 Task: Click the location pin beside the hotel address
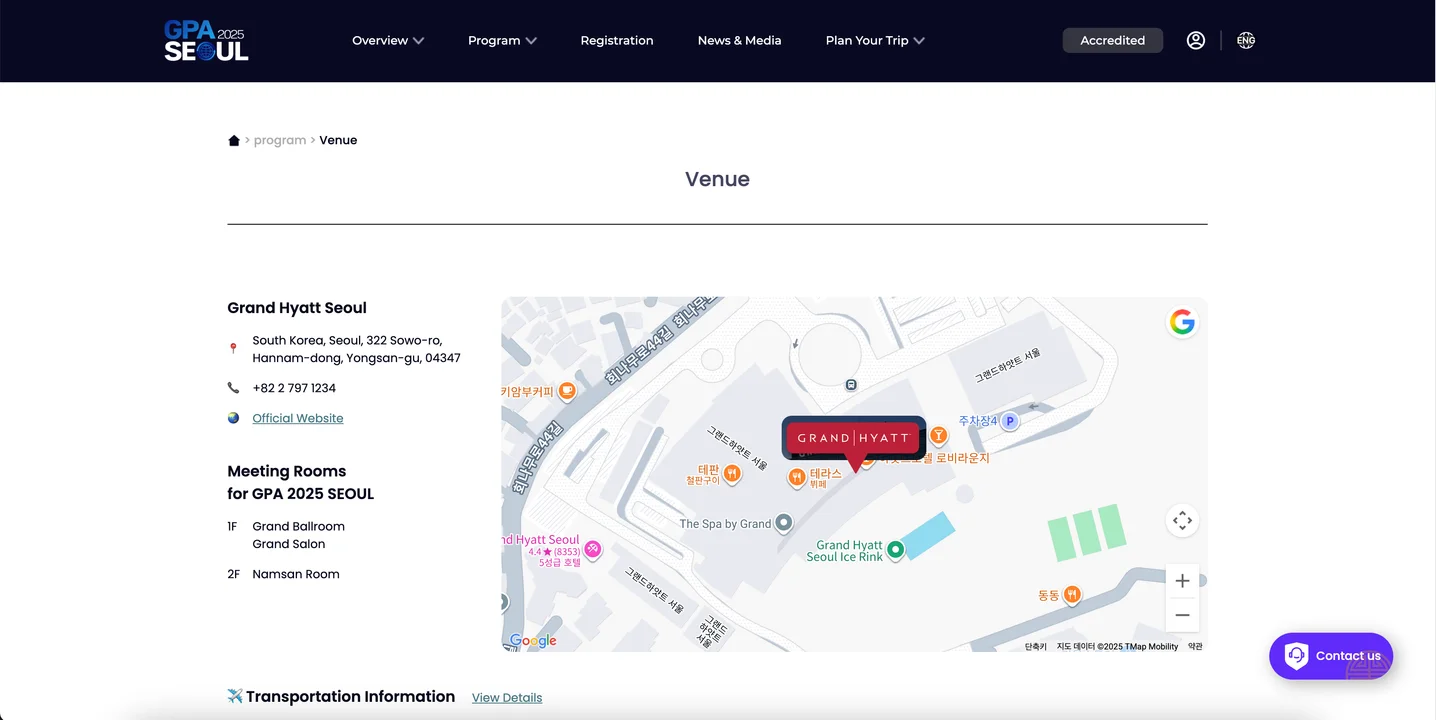click(233, 348)
